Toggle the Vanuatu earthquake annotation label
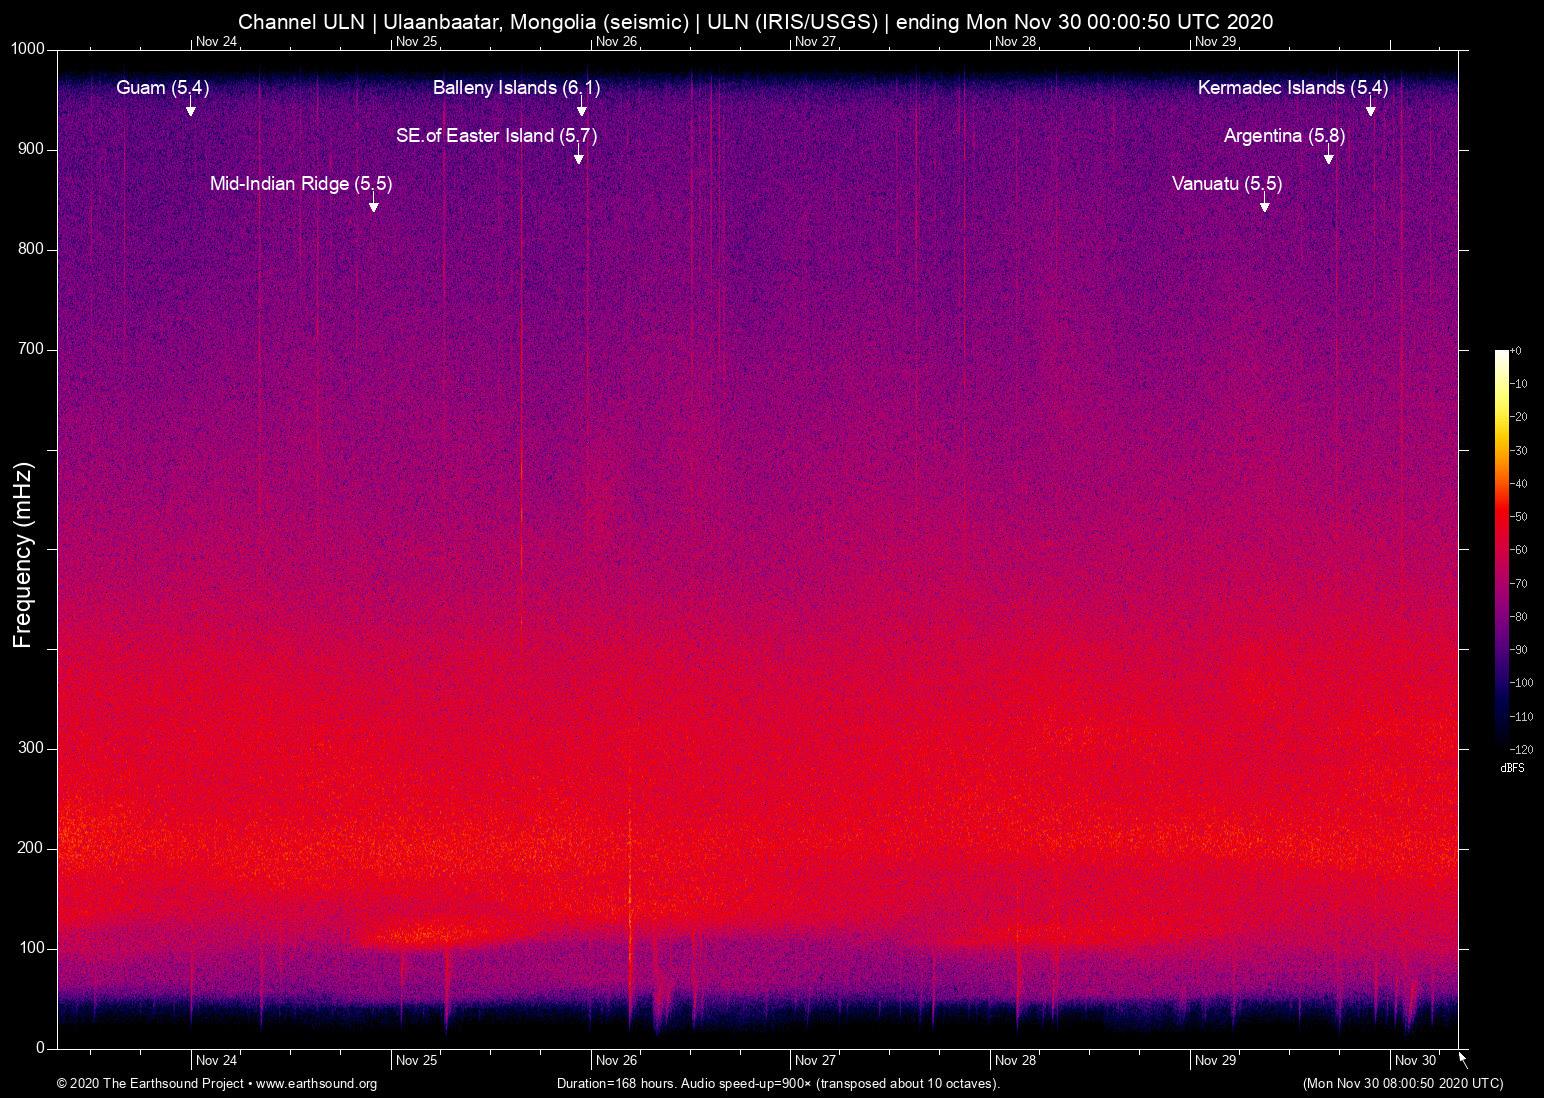 [x=1226, y=184]
